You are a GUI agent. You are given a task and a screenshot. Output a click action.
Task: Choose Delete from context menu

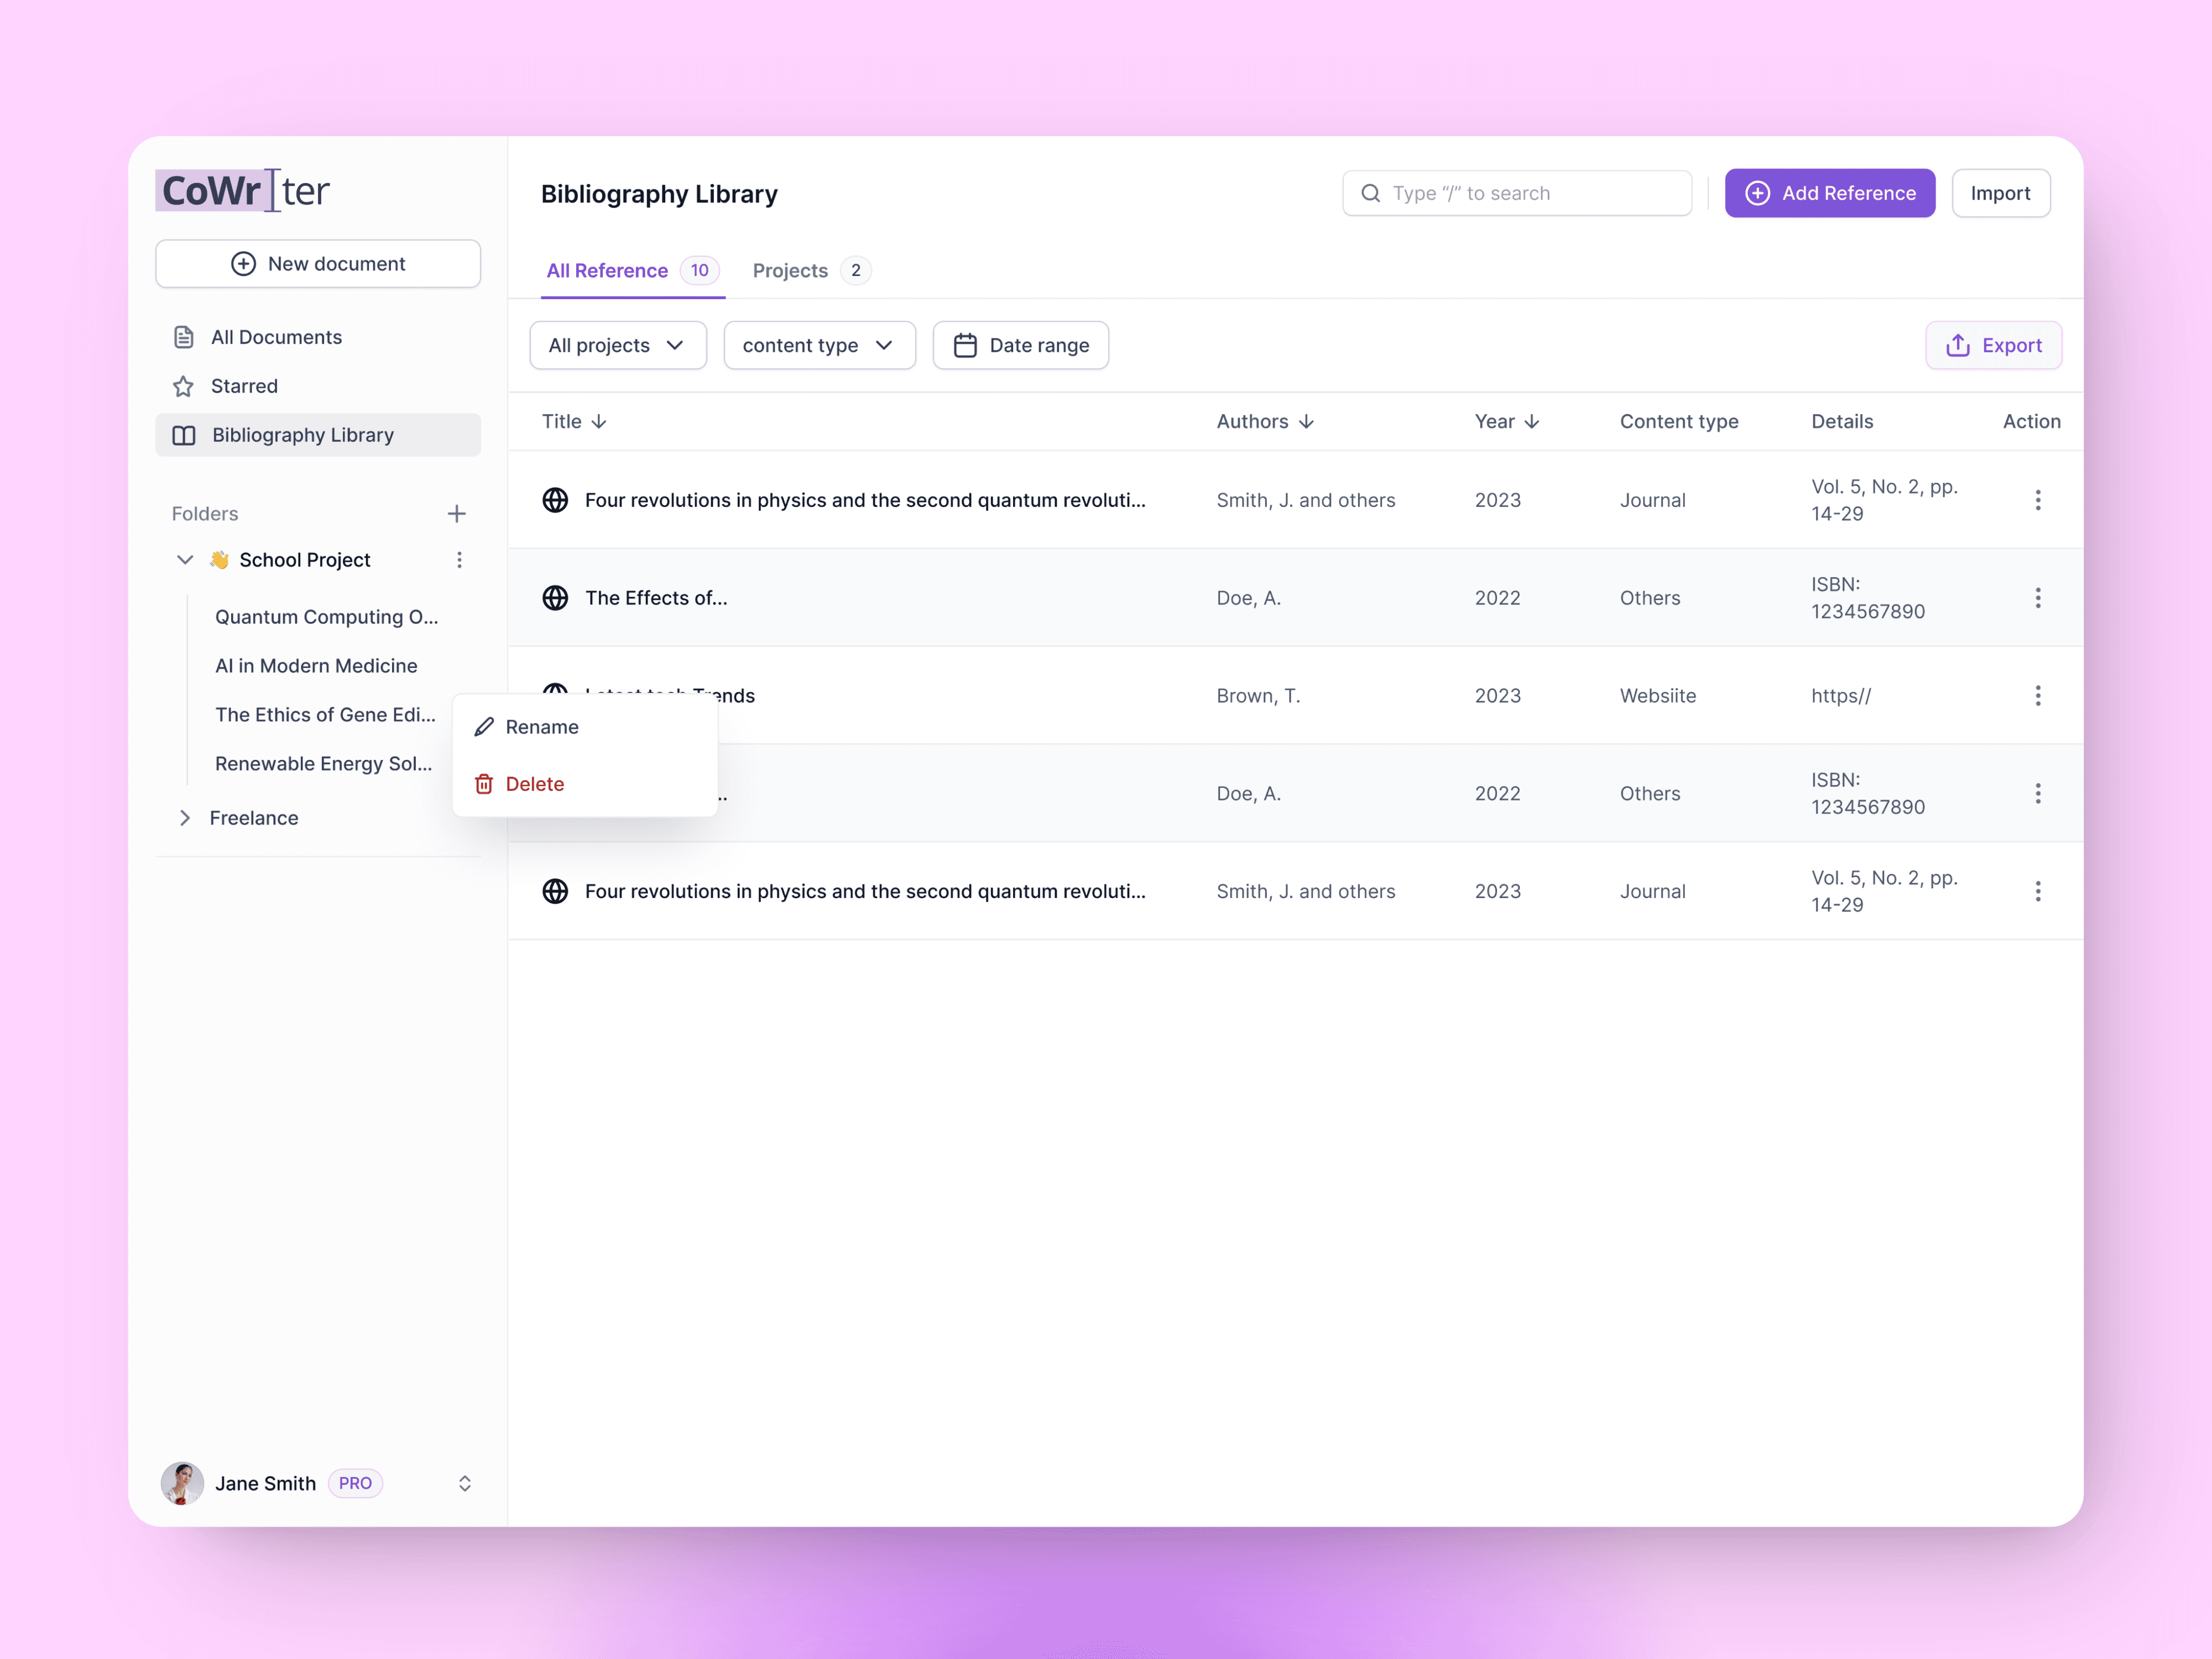585,784
